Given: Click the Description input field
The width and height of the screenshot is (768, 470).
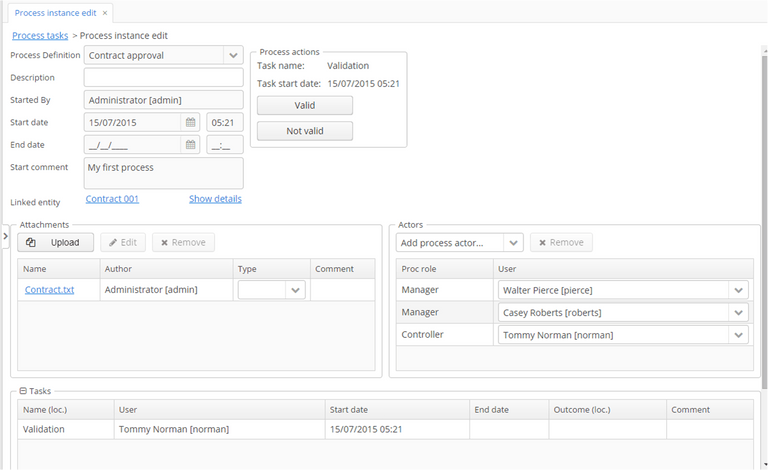Looking at the screenshot, I should click(164, 77).
